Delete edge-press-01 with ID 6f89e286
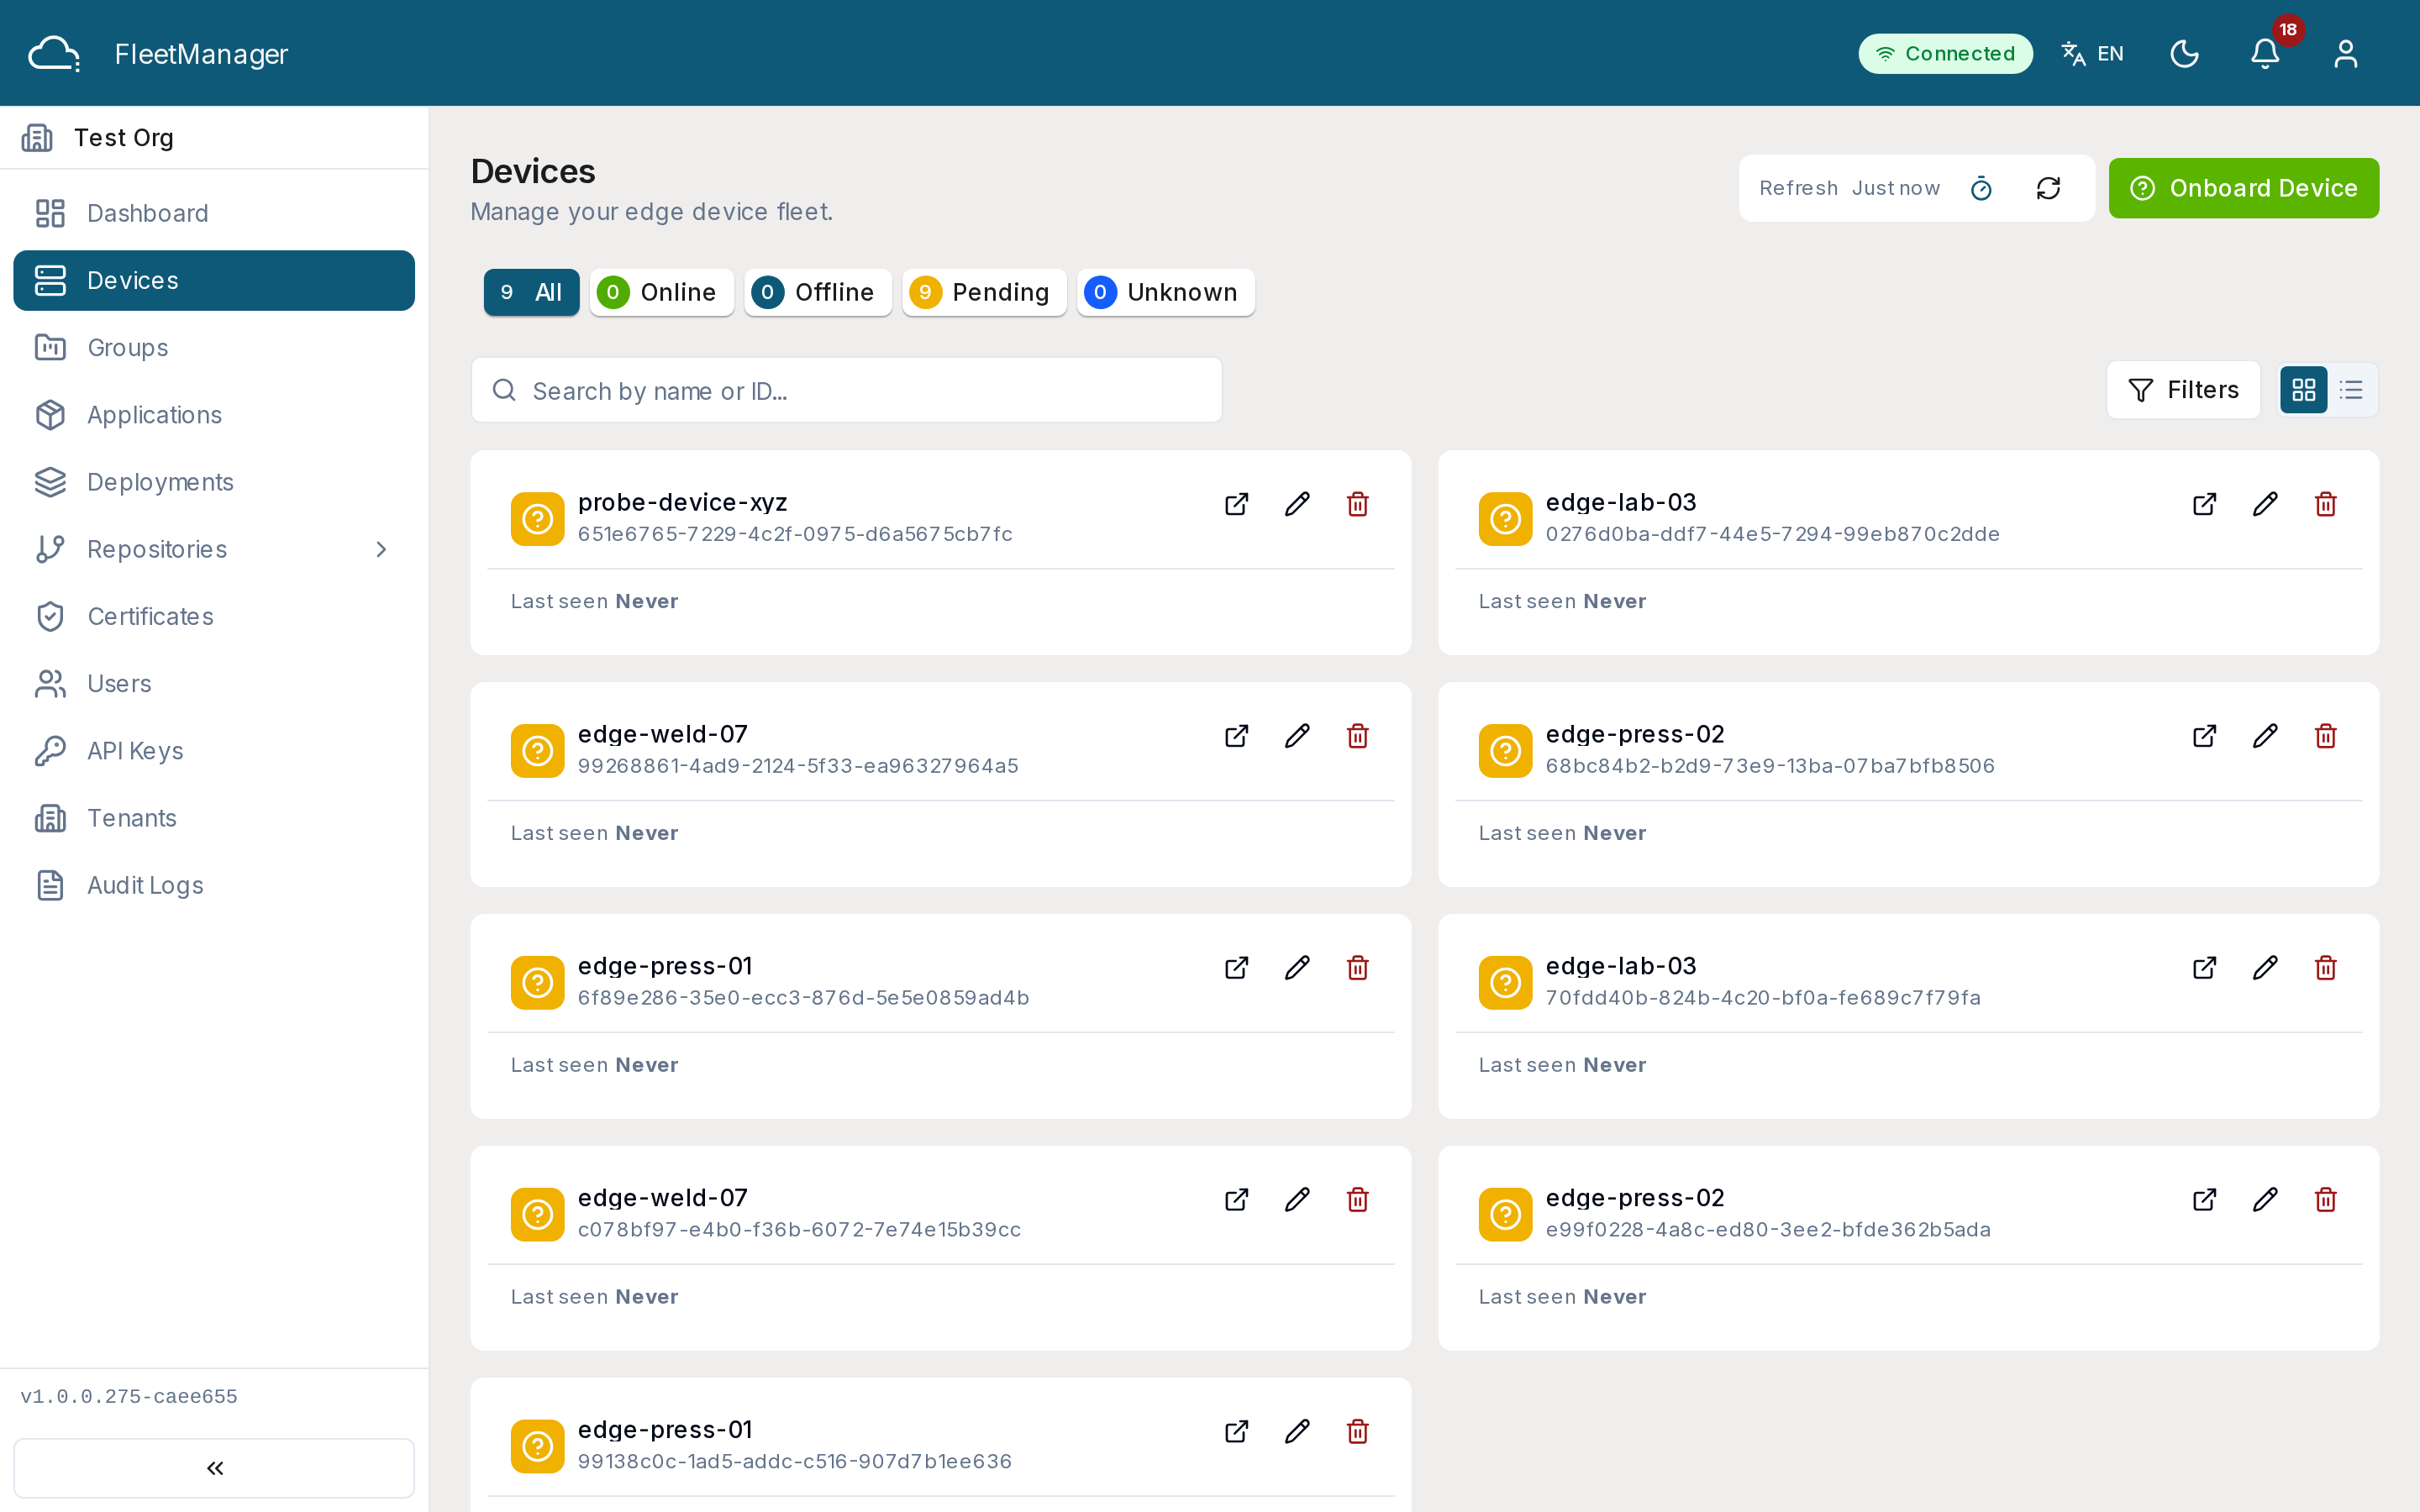 pyautogui.click(x=1357, y=968)
